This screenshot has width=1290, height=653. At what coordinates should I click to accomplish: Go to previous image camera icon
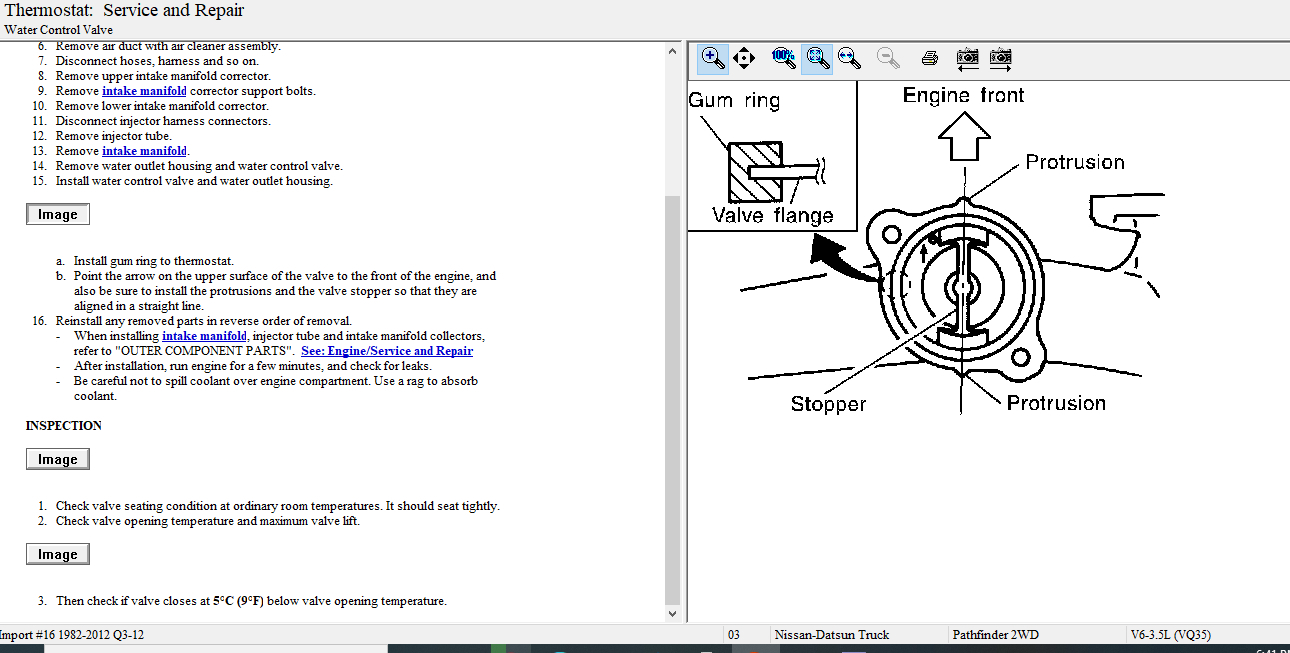point(967,58)
